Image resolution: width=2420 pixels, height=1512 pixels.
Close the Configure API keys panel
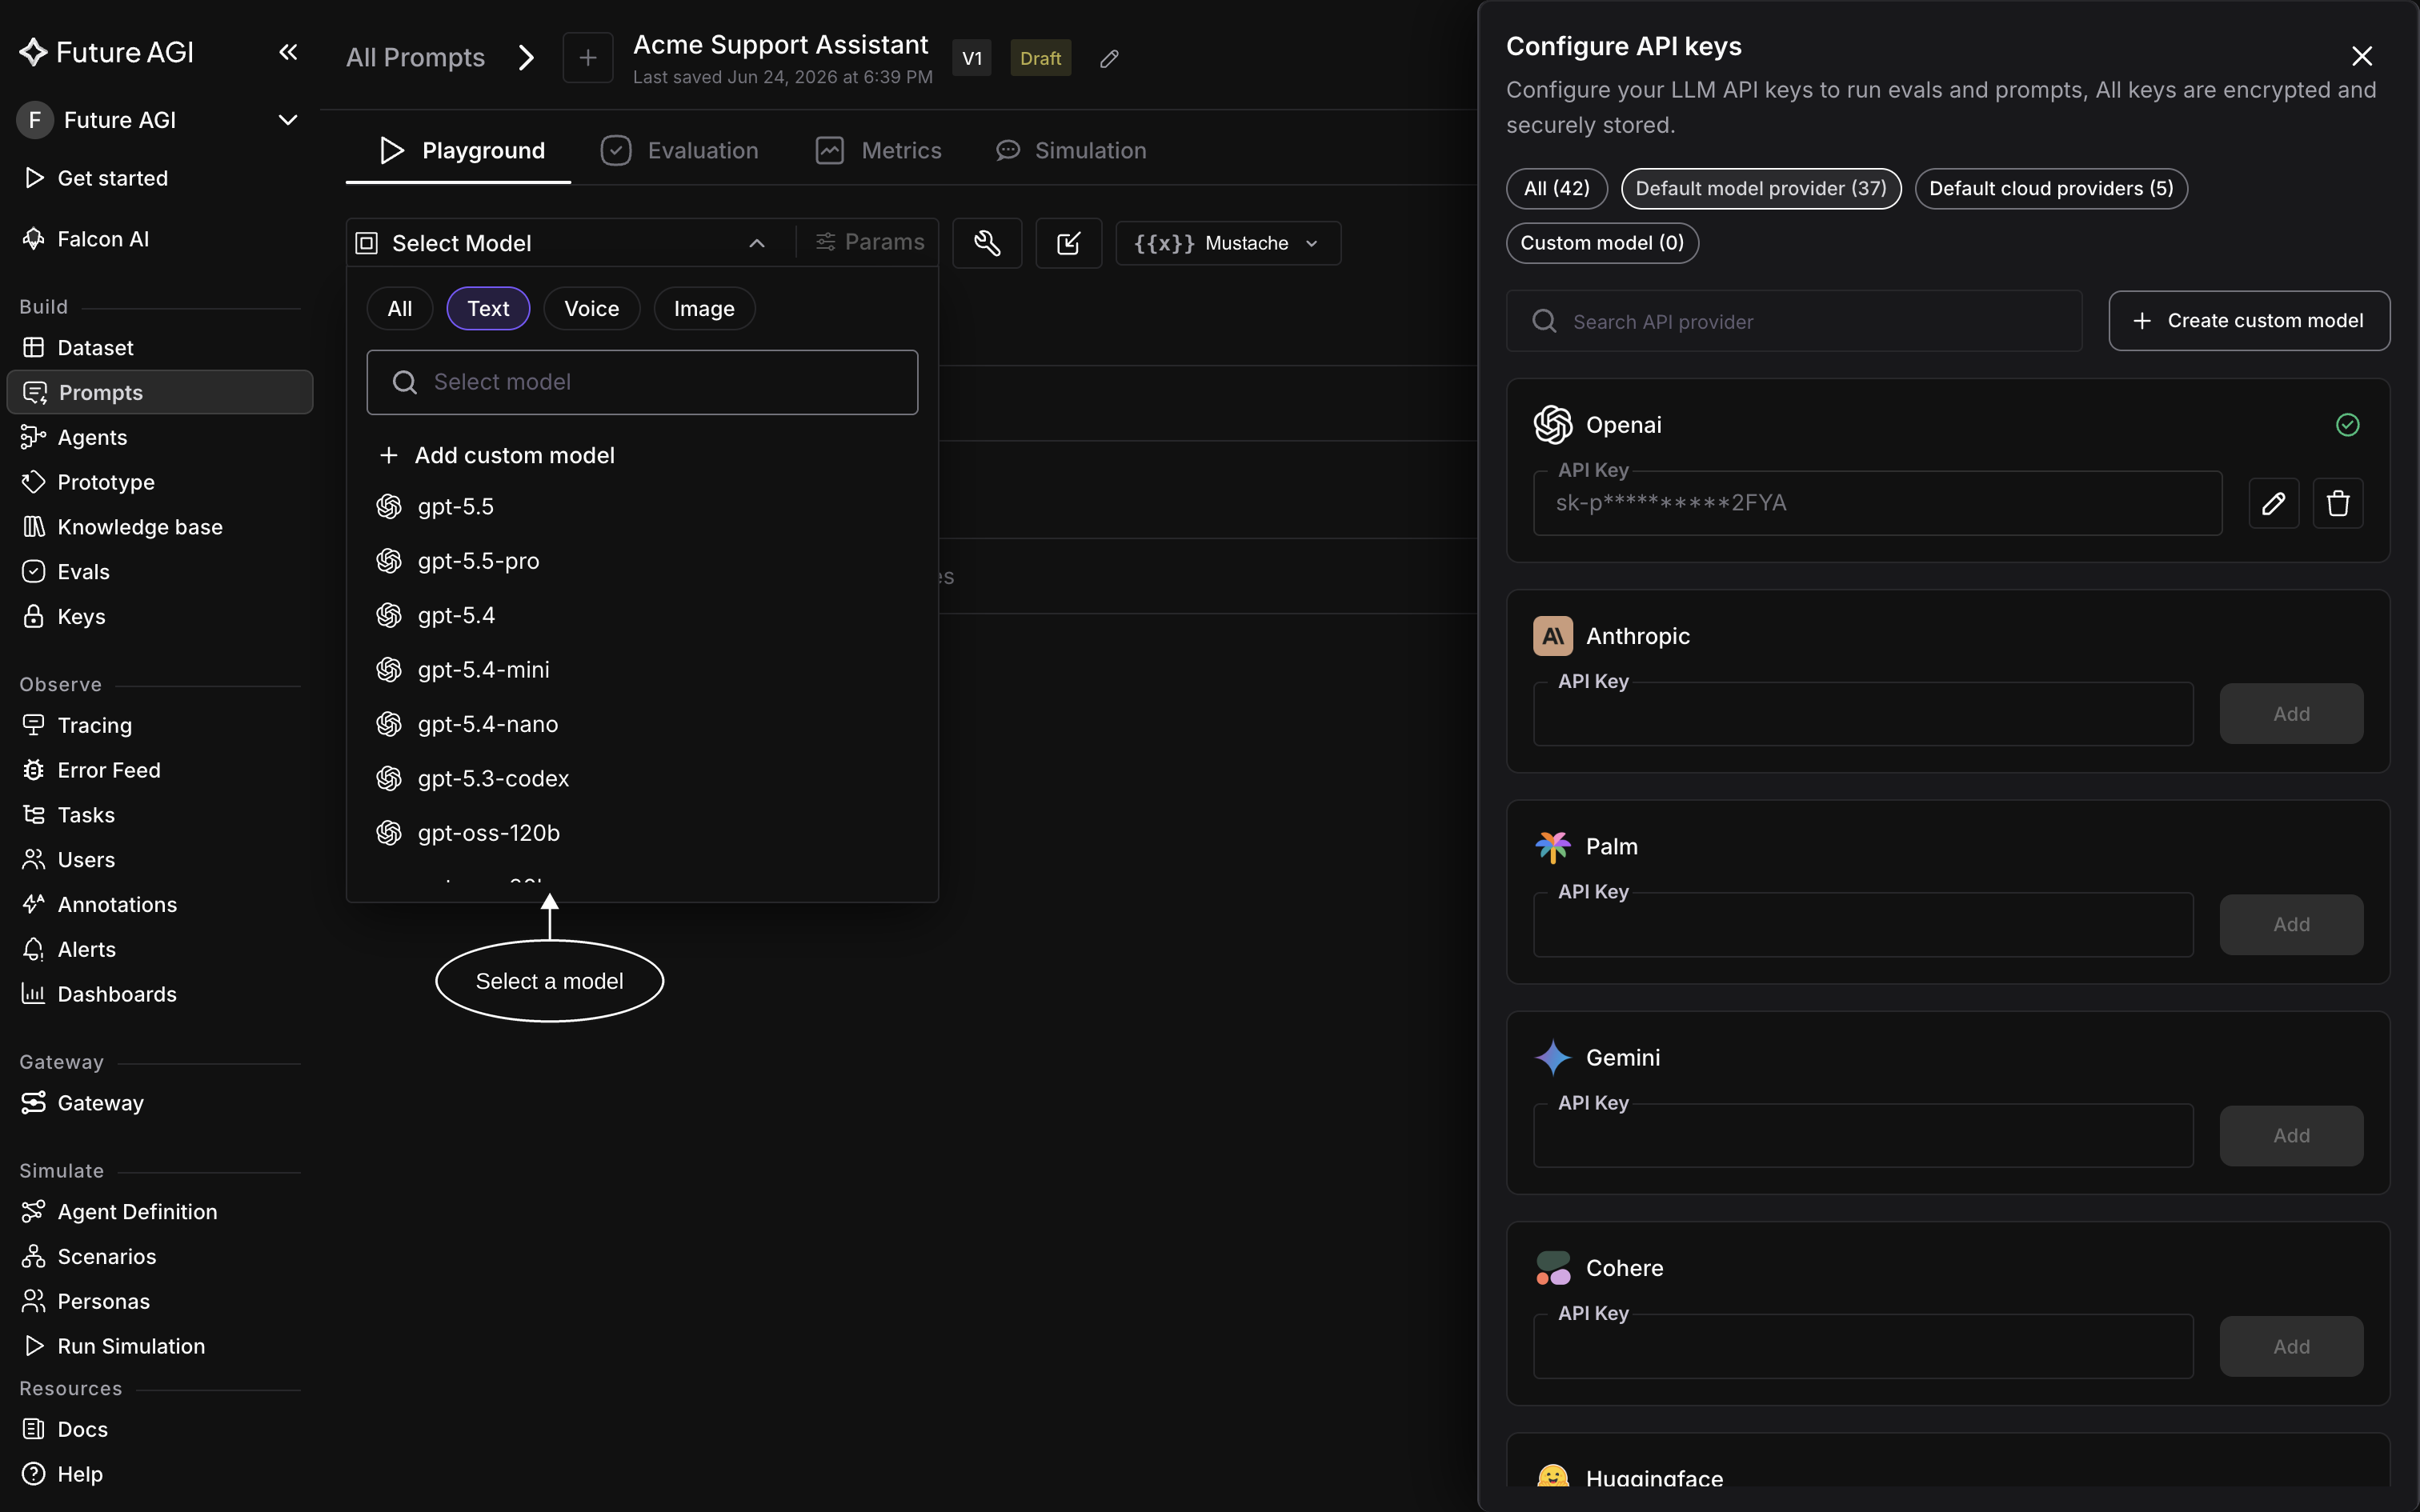(2362, 56)
